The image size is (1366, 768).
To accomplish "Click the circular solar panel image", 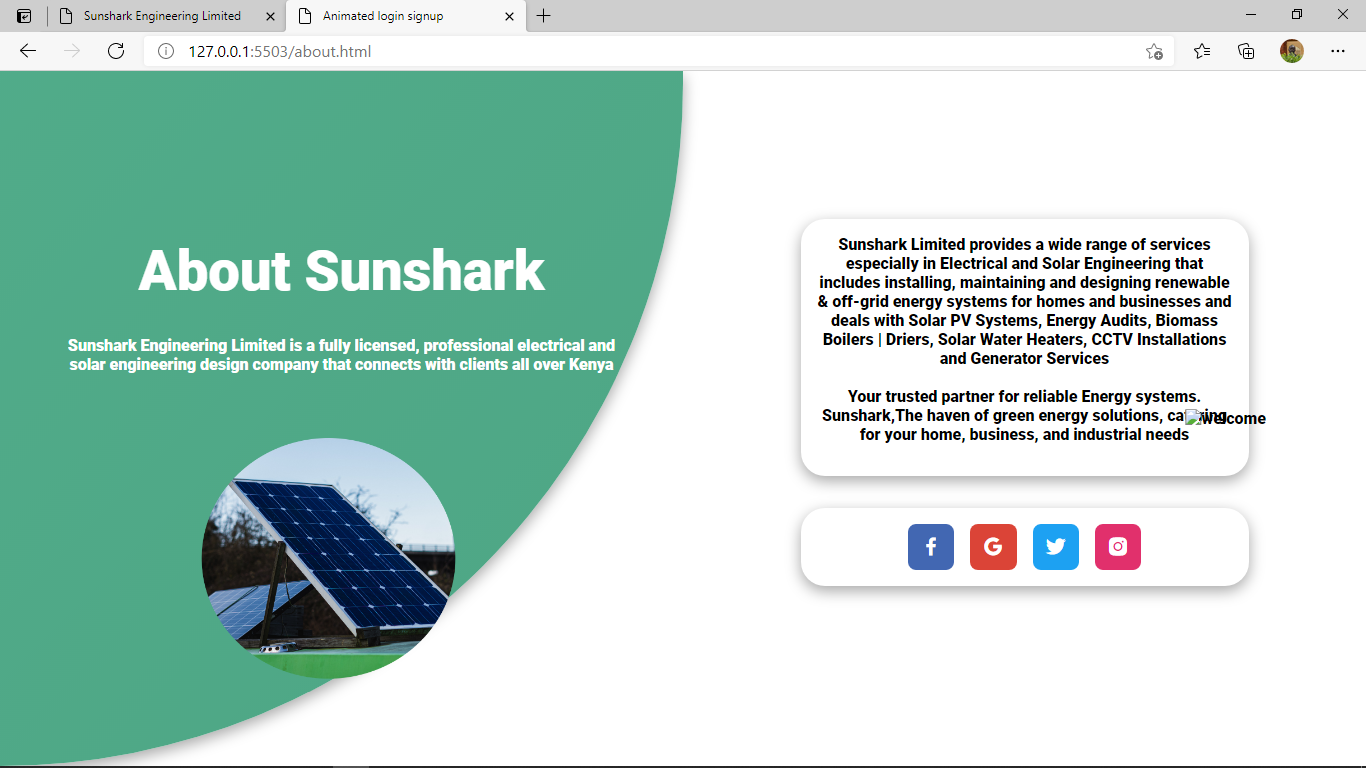I will (x=328, y=558).
